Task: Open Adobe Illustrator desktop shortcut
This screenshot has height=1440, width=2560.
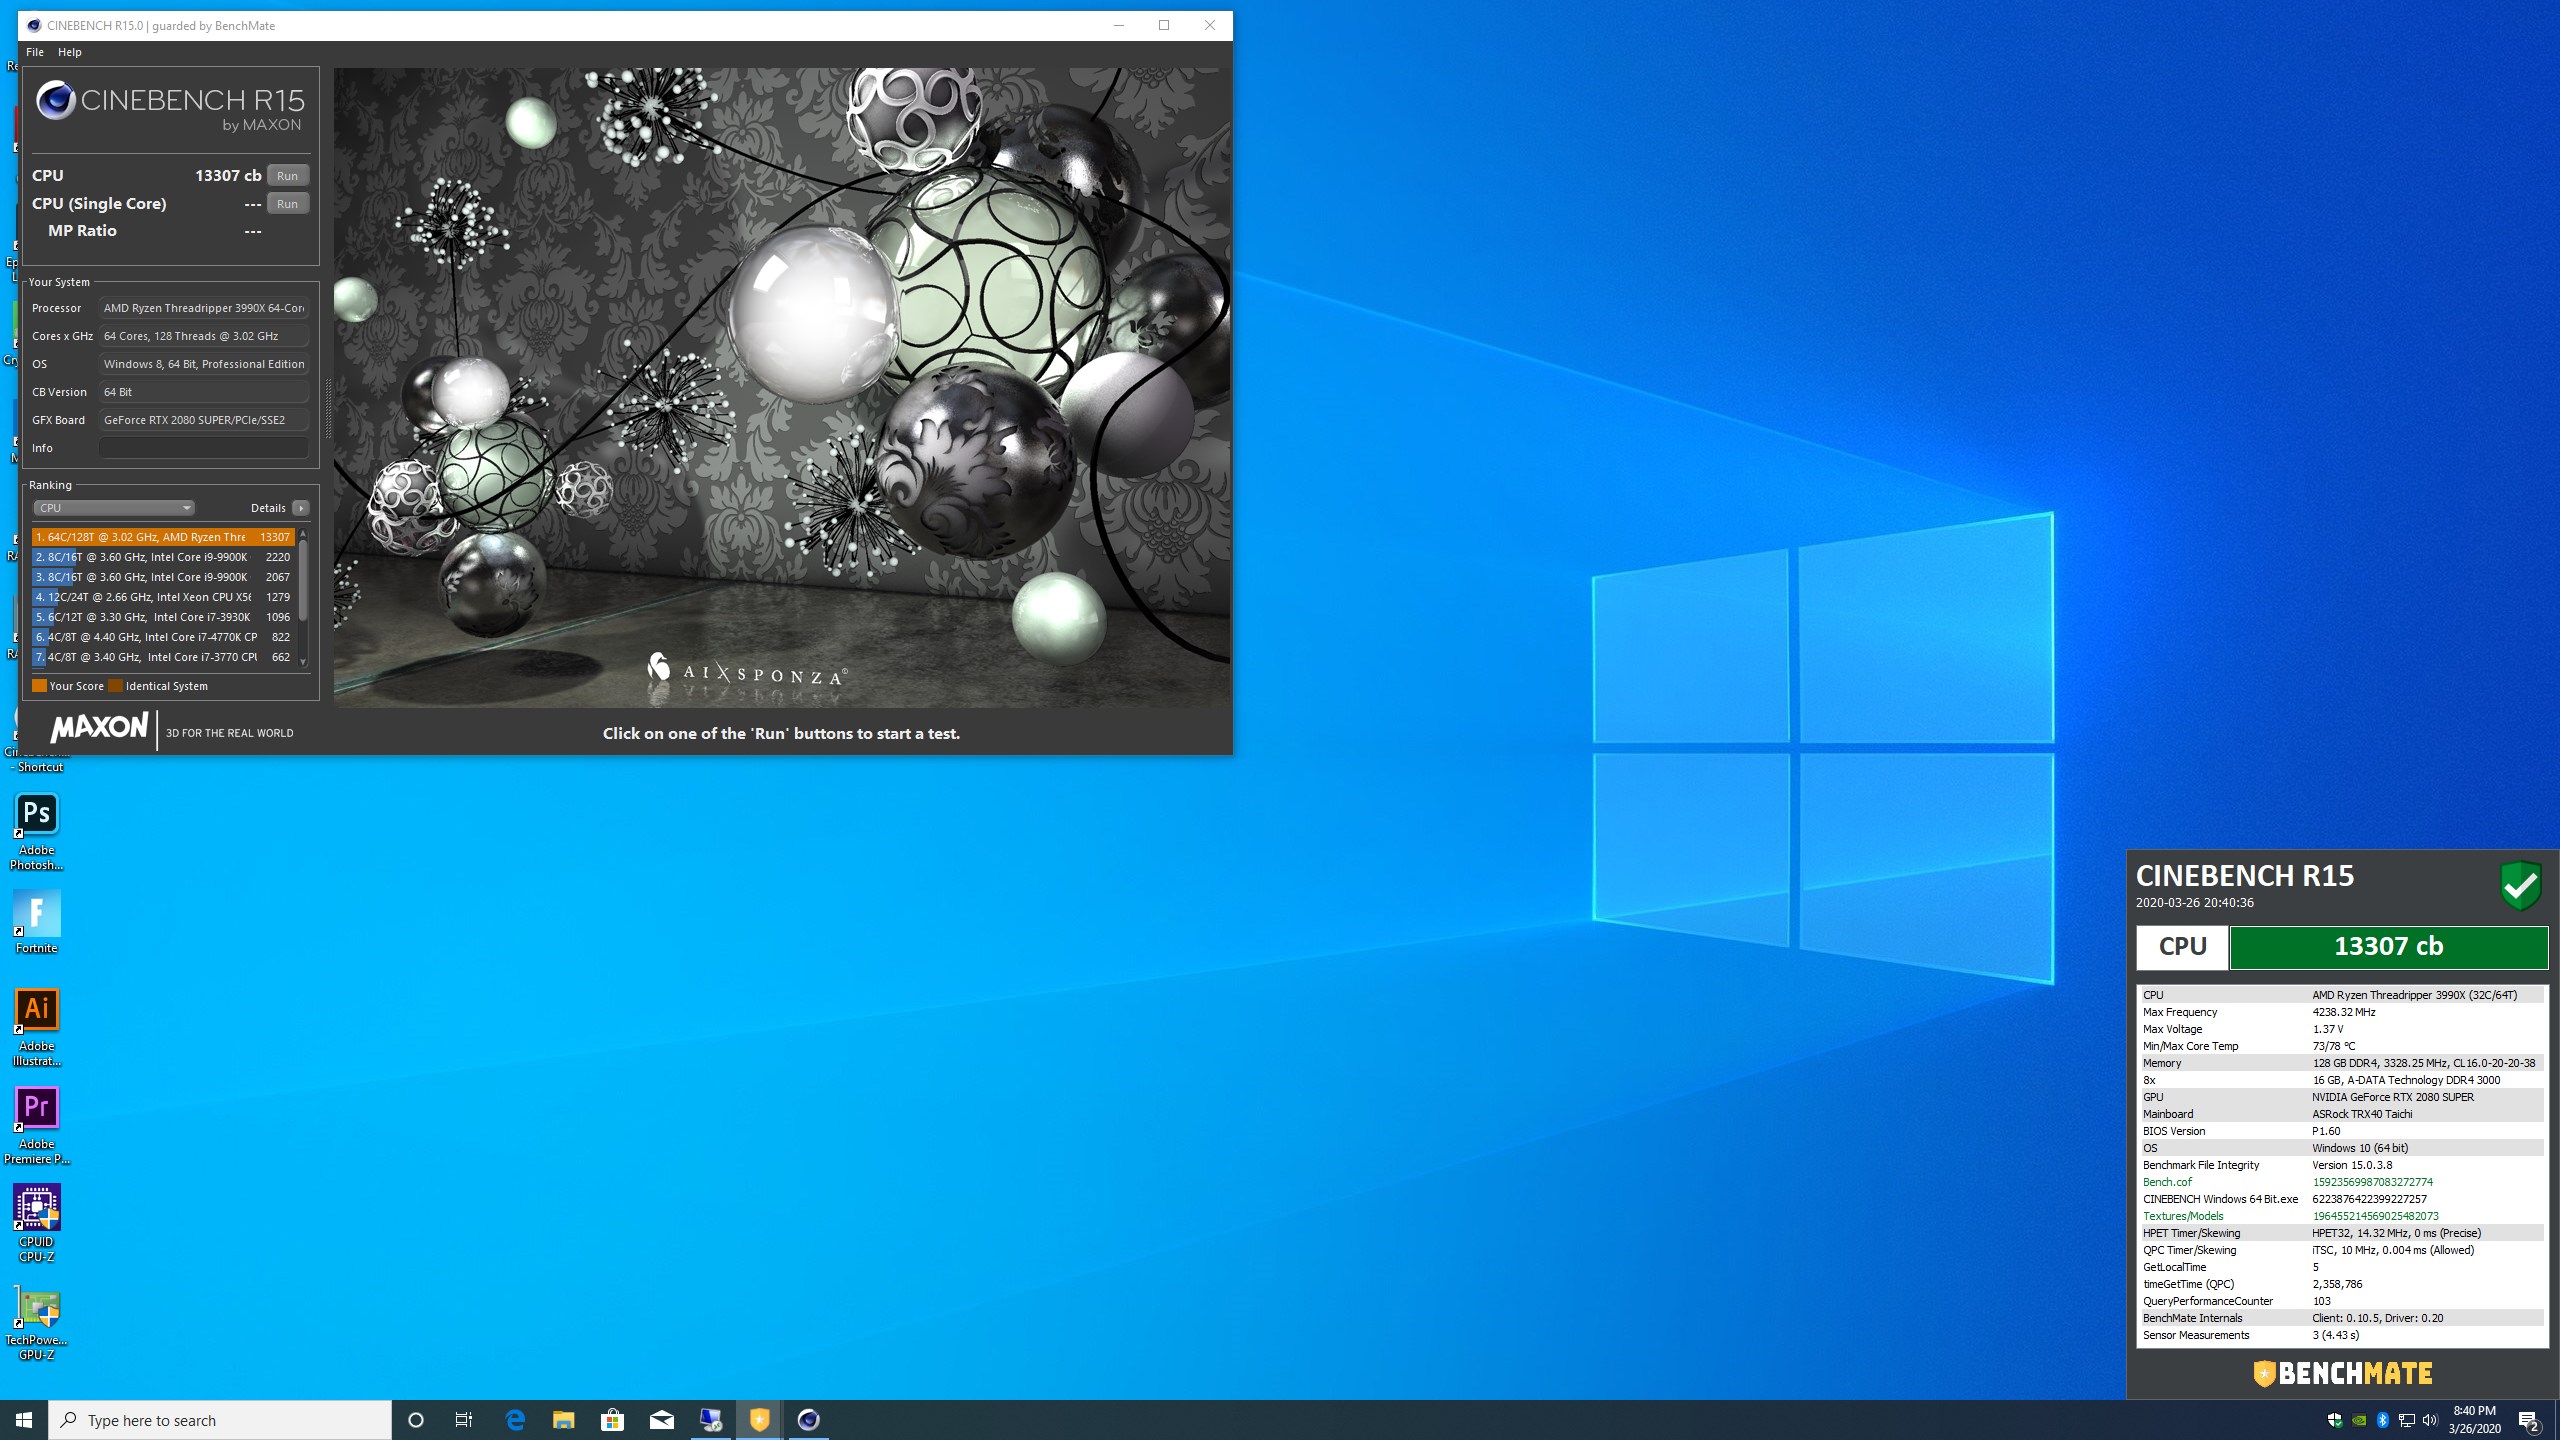Action: pos(37,1028)
